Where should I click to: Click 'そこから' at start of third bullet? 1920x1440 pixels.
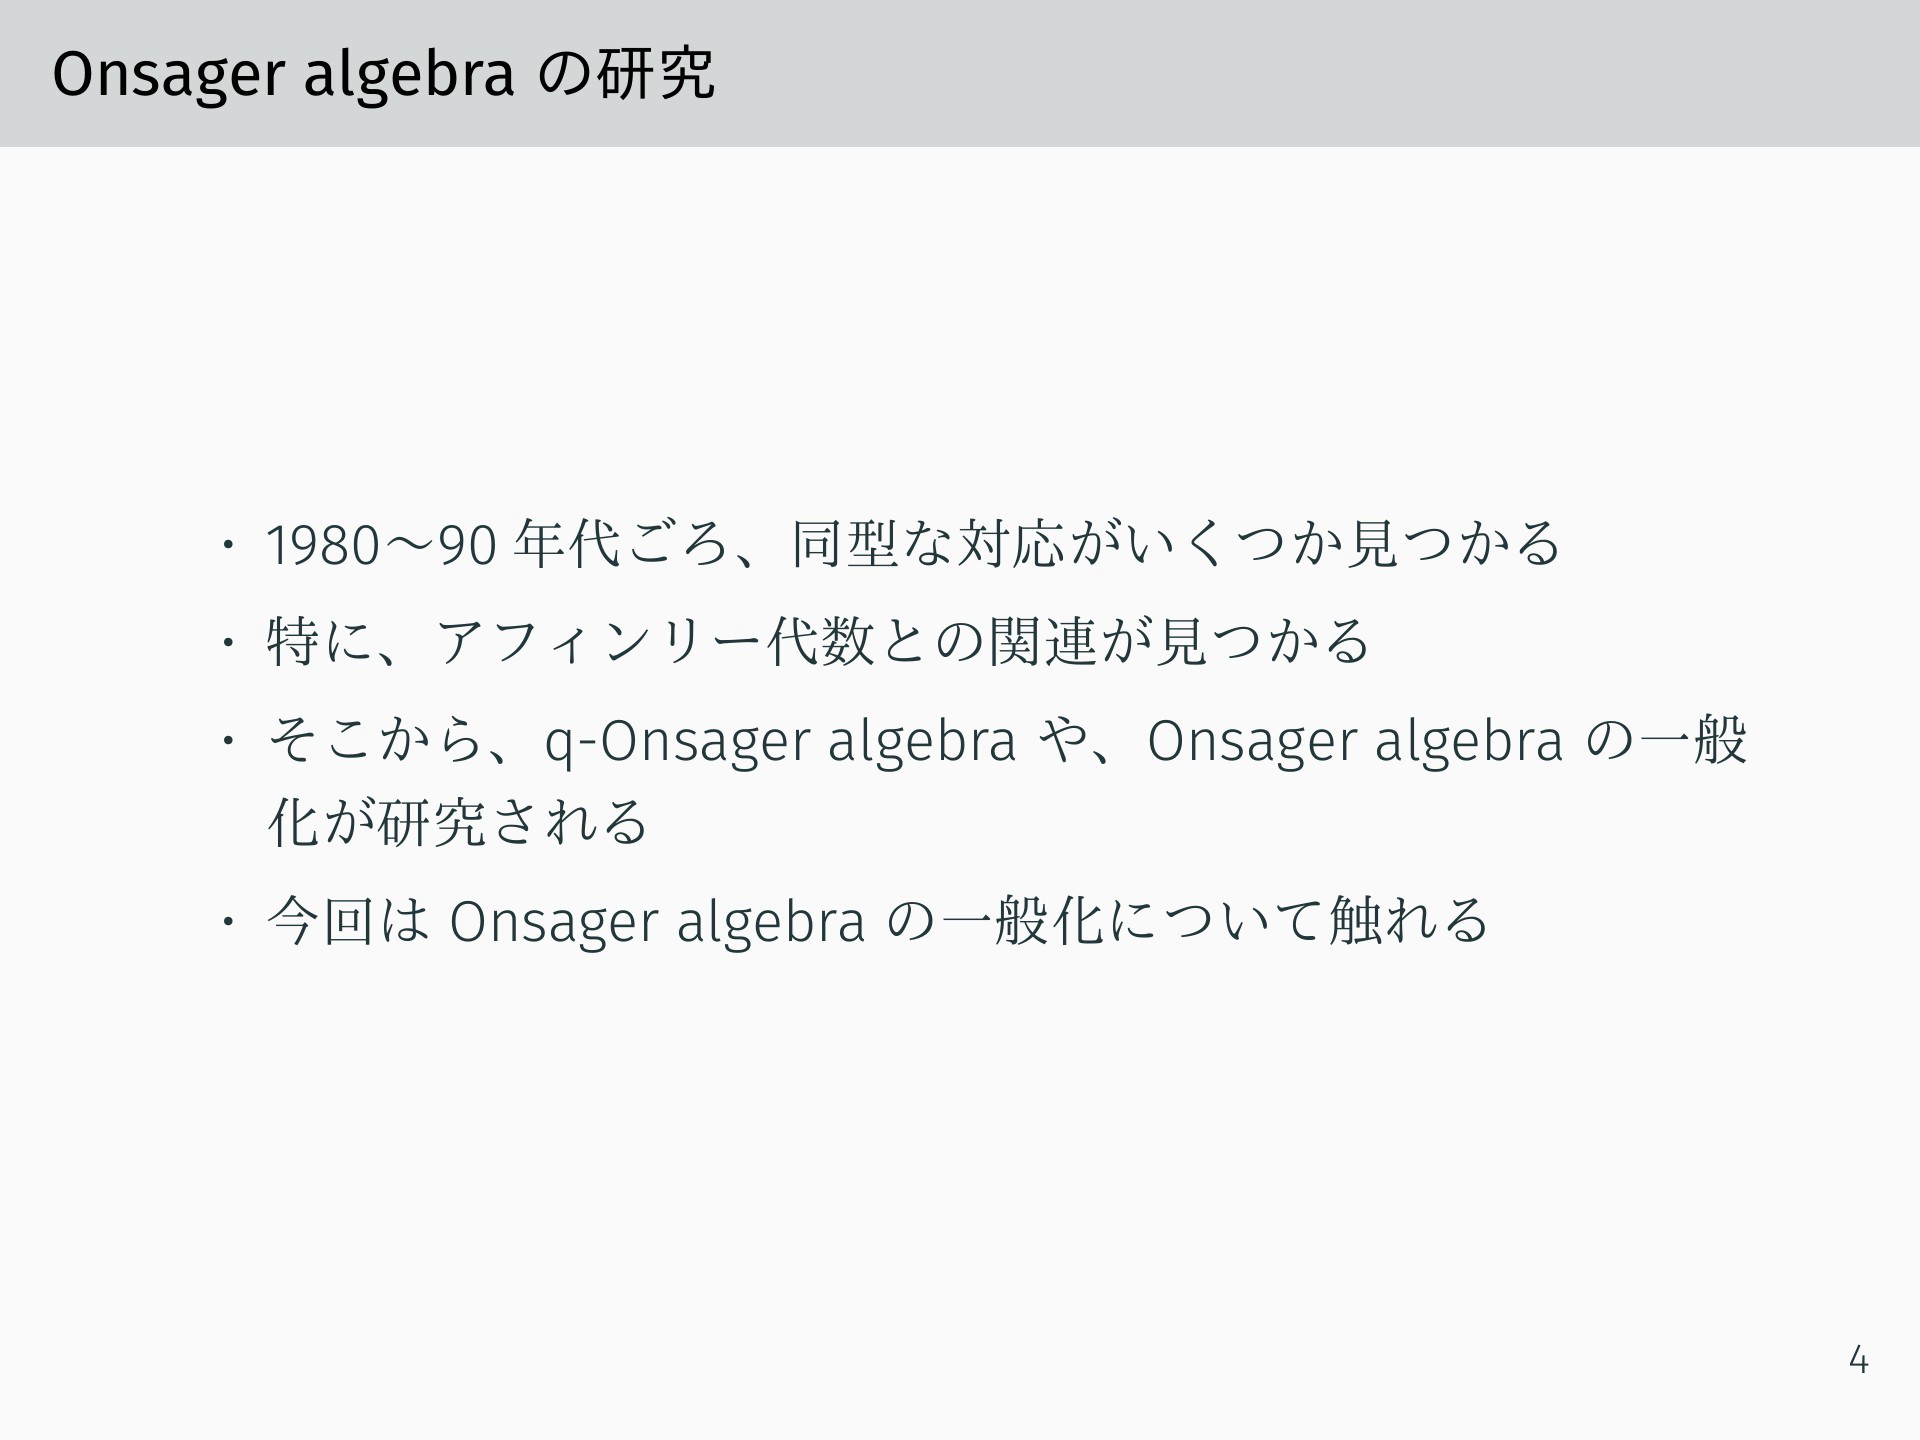coord(376,741)
